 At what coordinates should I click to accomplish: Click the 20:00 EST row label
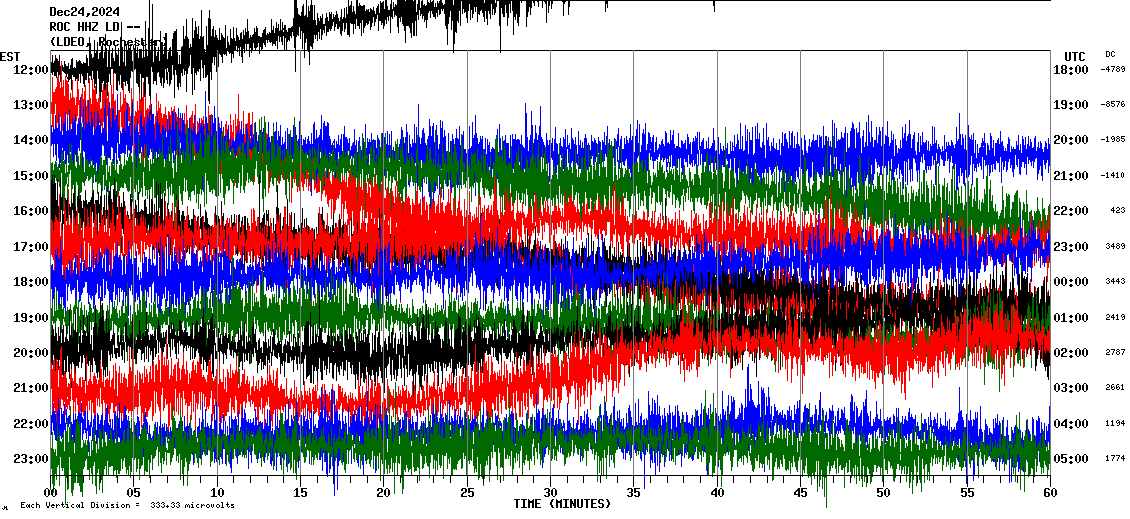tap(30, 353)
